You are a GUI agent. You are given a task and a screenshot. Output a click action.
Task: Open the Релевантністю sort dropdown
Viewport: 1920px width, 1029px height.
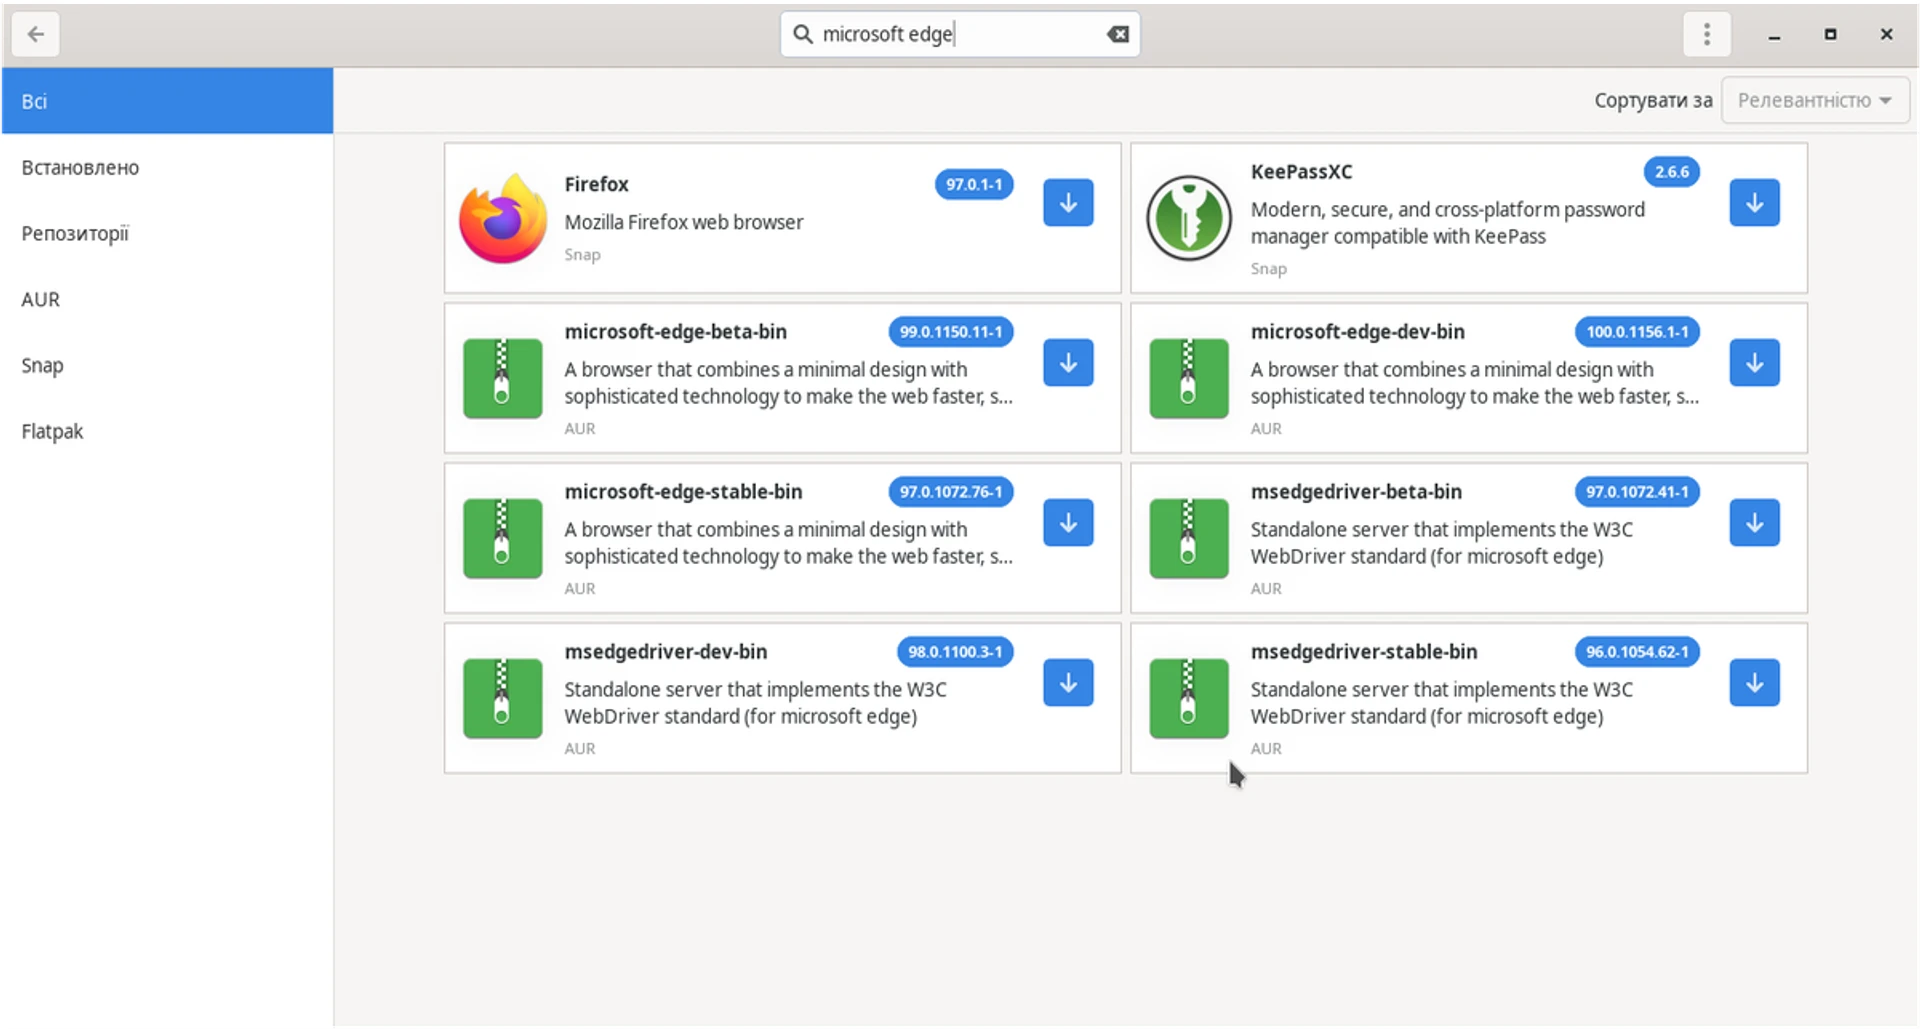click(x=1814, y=101)
